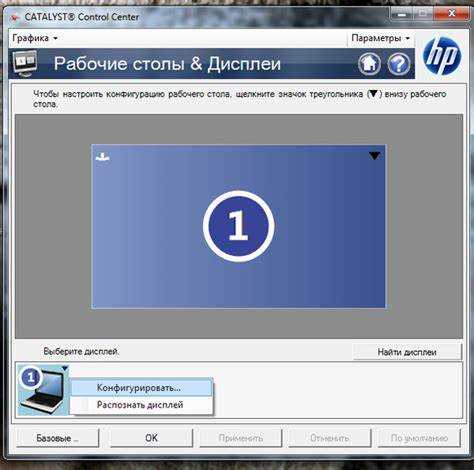The height and width of the screenshot is (470, 474).
Task: Open the Графика dropdown menu
Action: pyautogui.click(x=35, y=38)
